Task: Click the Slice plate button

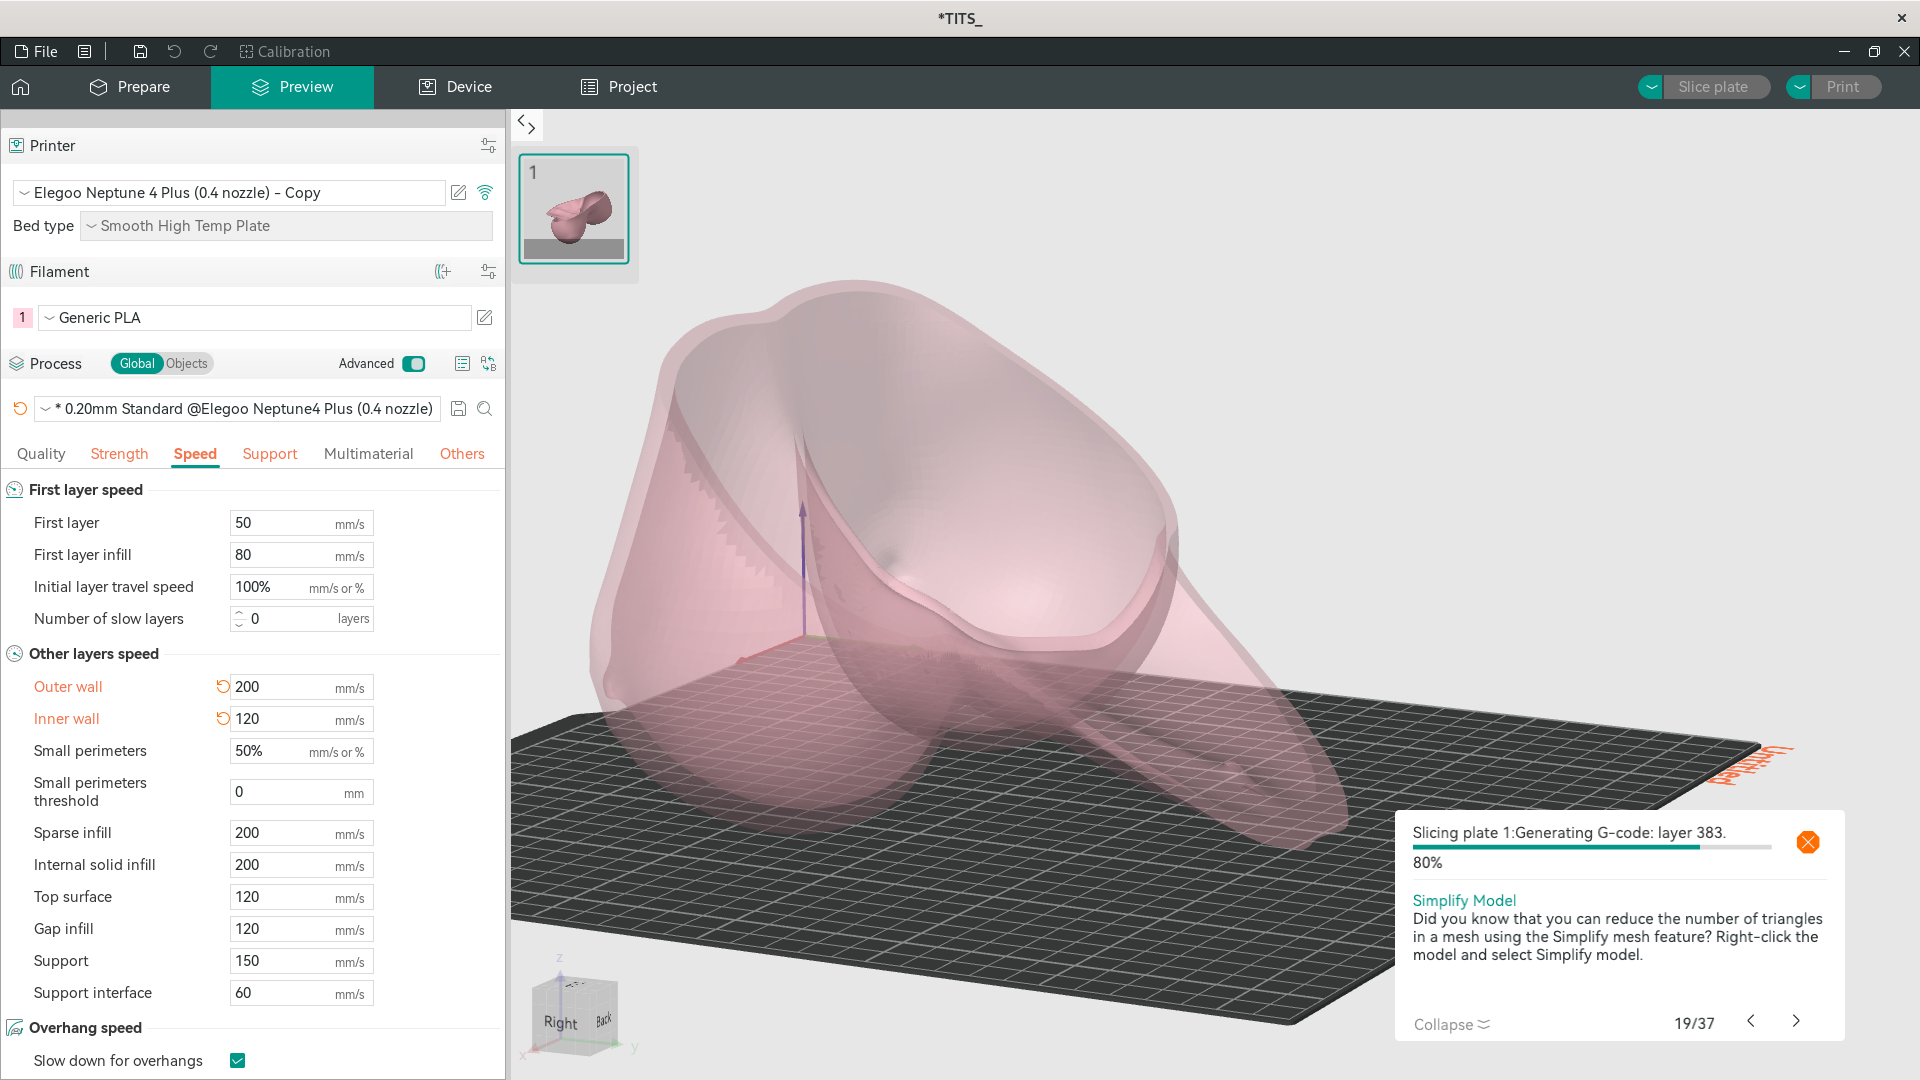Action: point(1716,87)
